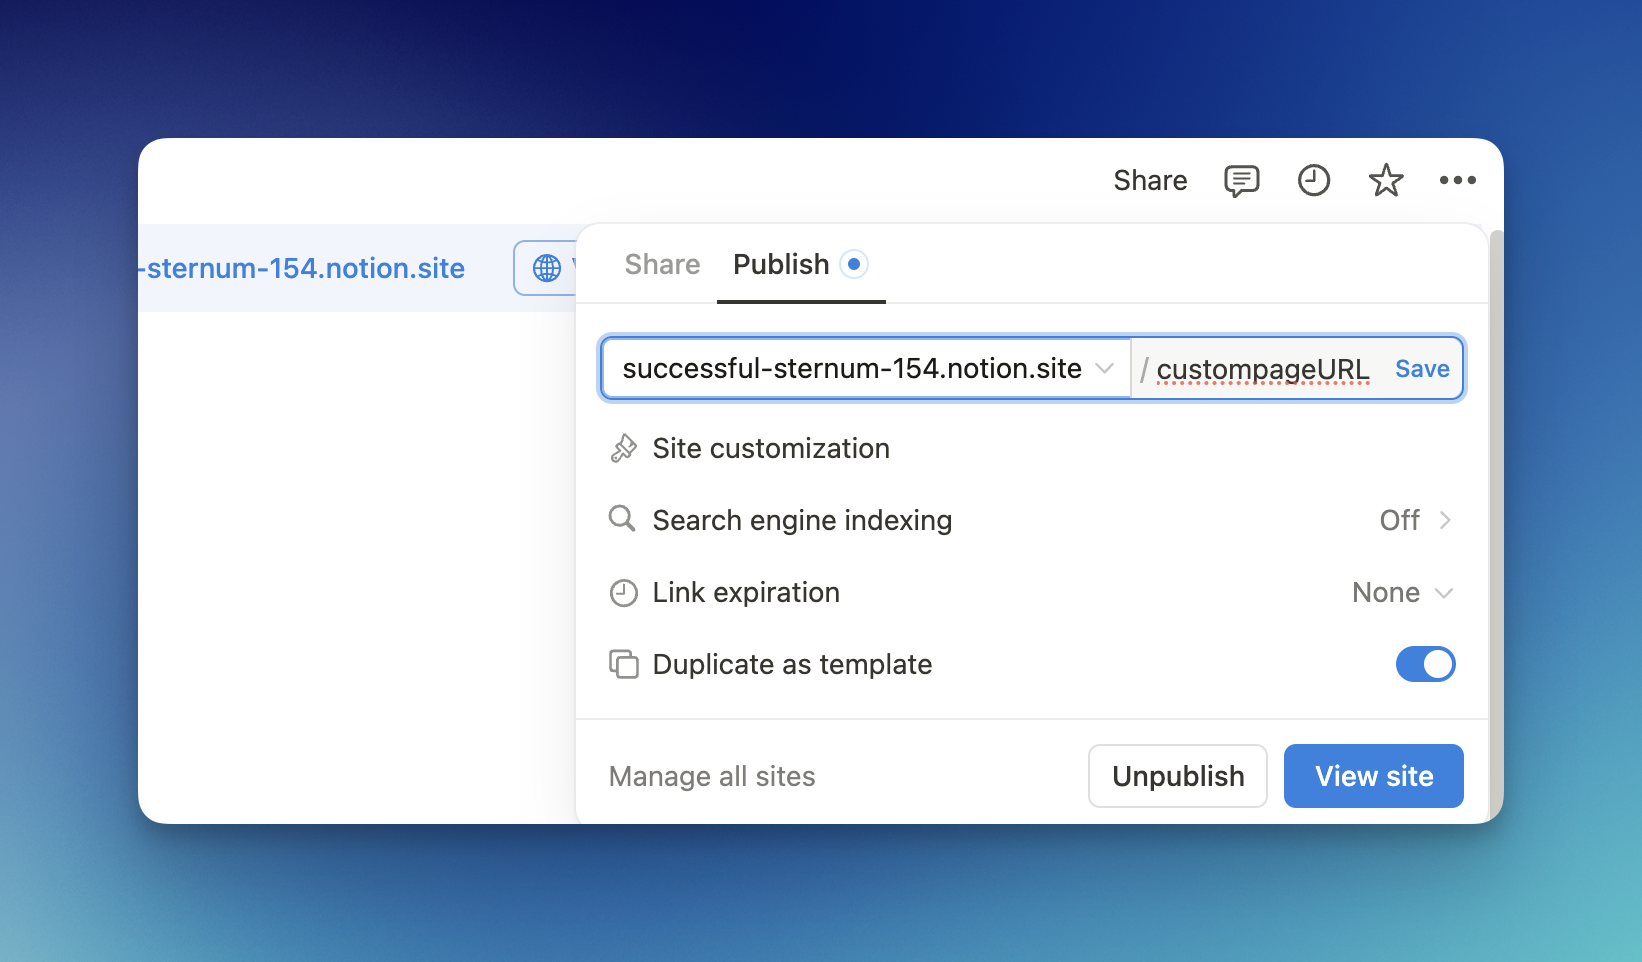Open Site customization settings
Image resolution: width=1642 pixels, height=962 pixels.
click(1032, 449)
